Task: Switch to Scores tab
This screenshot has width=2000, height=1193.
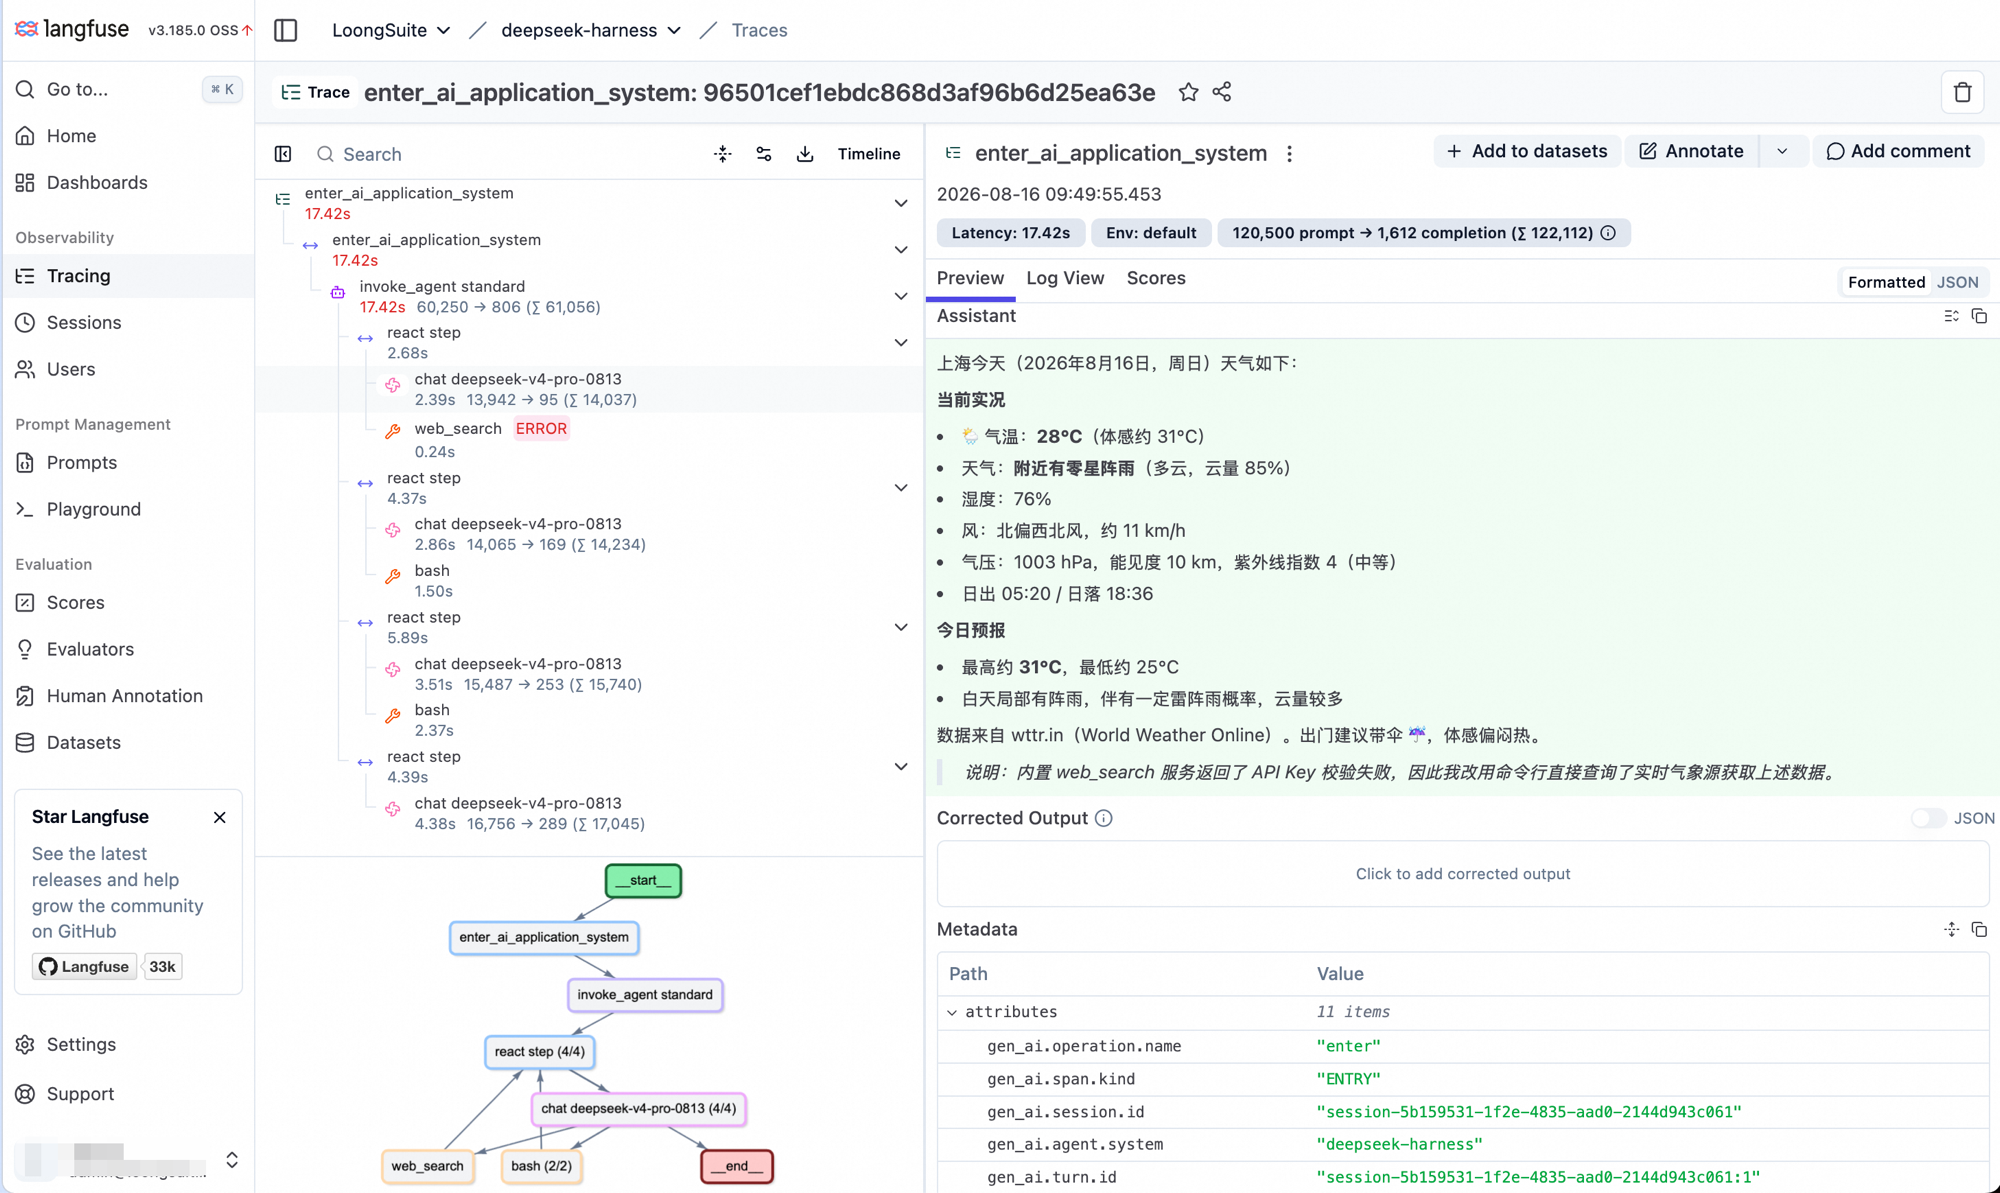Action: tap(1156, 278)
